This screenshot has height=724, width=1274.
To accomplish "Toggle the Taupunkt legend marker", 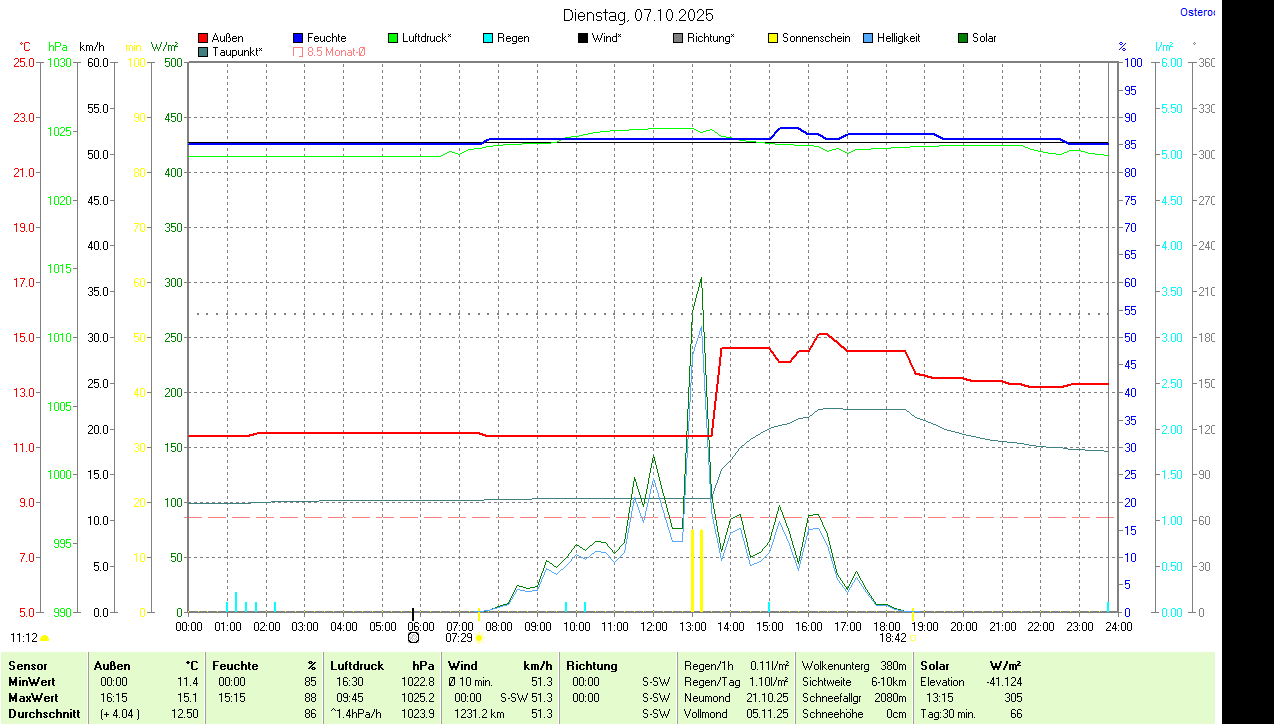I will (x=203, y=51).
